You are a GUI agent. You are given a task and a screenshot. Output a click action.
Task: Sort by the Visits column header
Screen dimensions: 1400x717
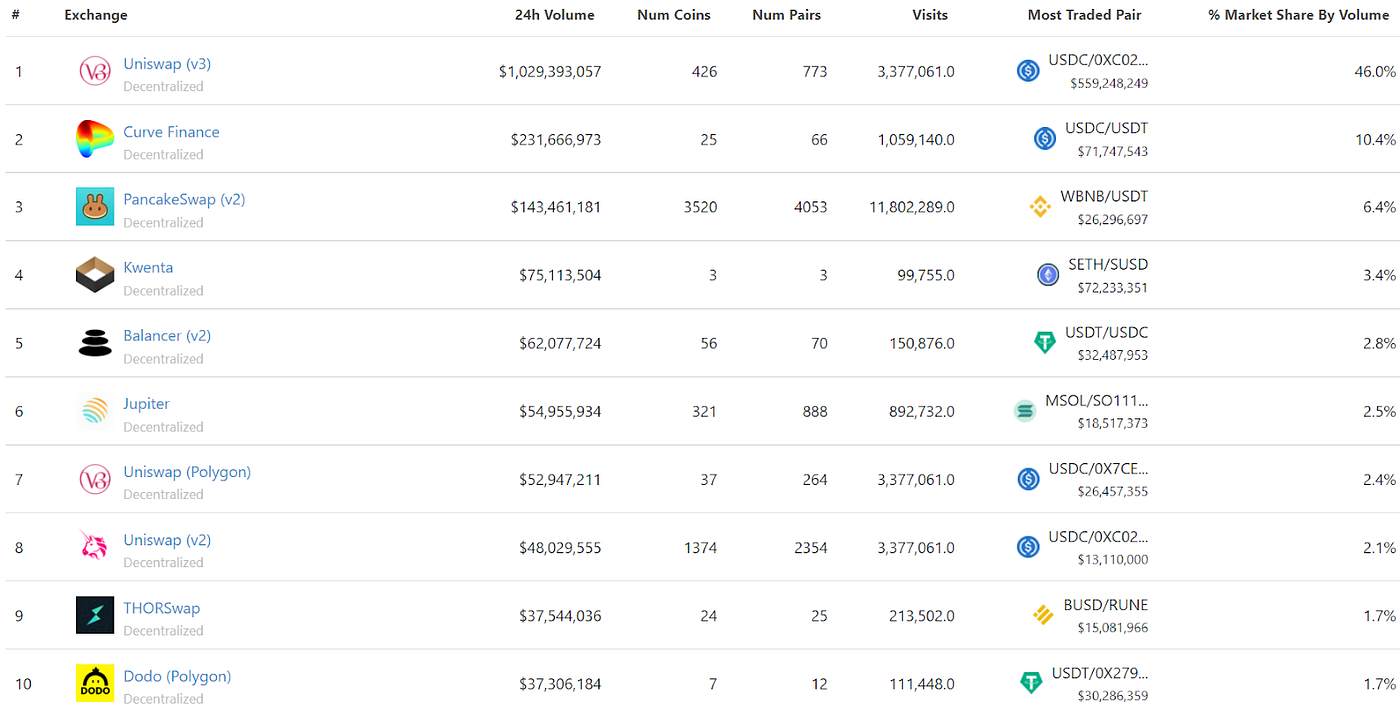point(930,15)
